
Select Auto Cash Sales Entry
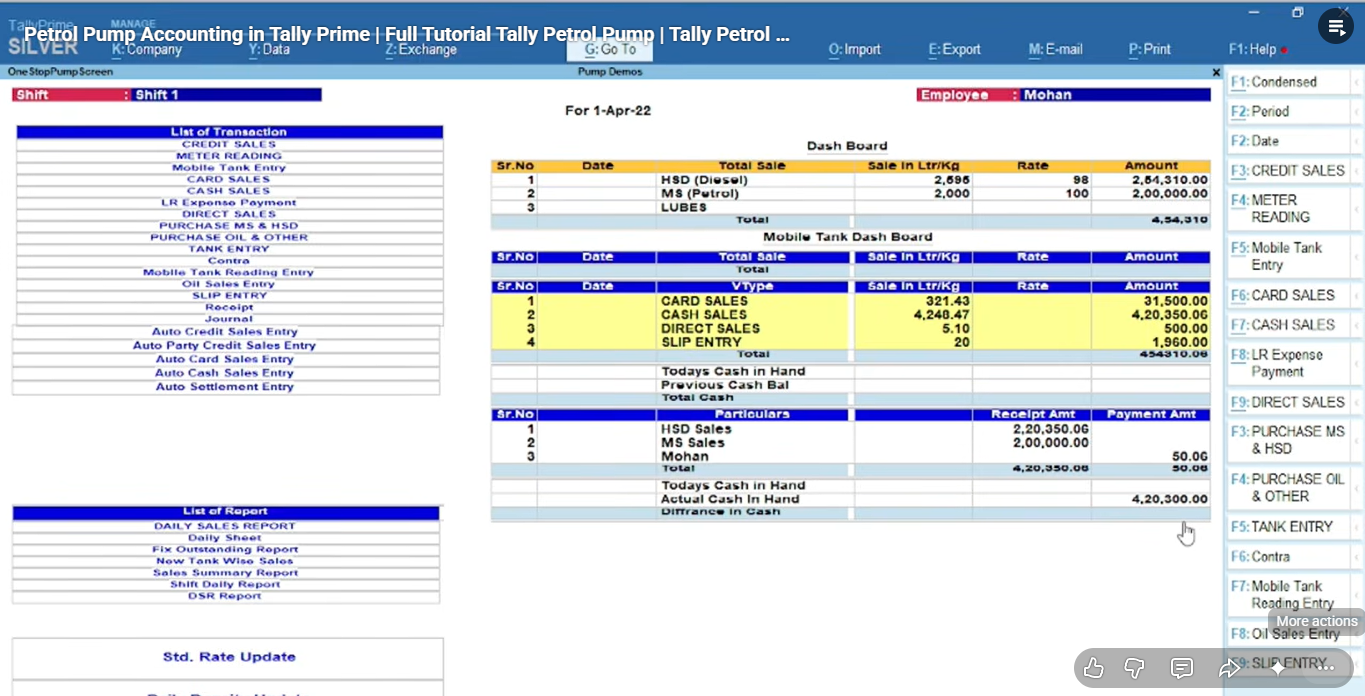(x=225, y=373)
